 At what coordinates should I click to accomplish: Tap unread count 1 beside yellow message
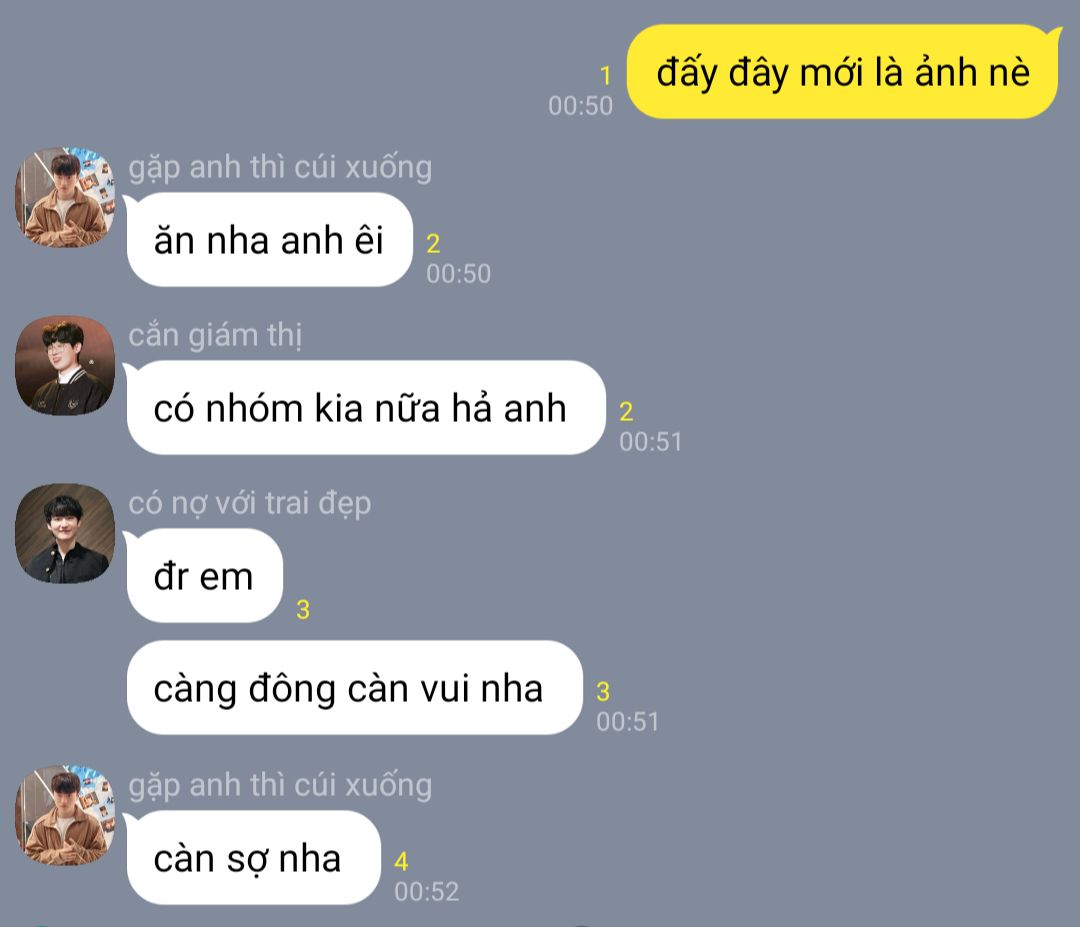[x=605, y=76]
